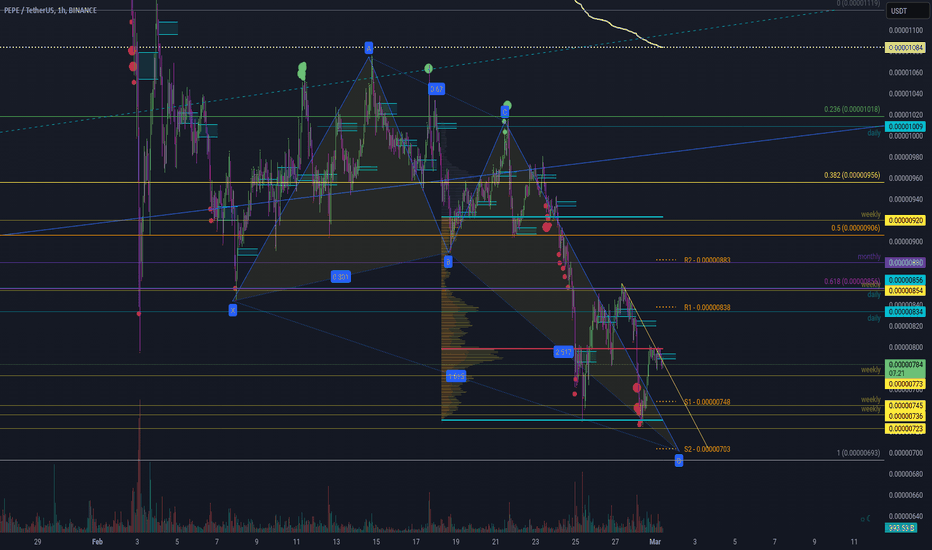The image size is (932, 550).
Task: Click the 0.00000640 price axis tick
Action: [x=906, y=517]
